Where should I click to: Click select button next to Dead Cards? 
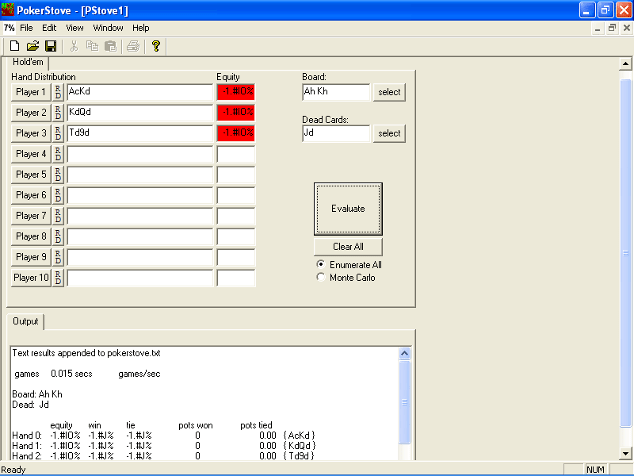pyautogui.click(x=389, y=133)
